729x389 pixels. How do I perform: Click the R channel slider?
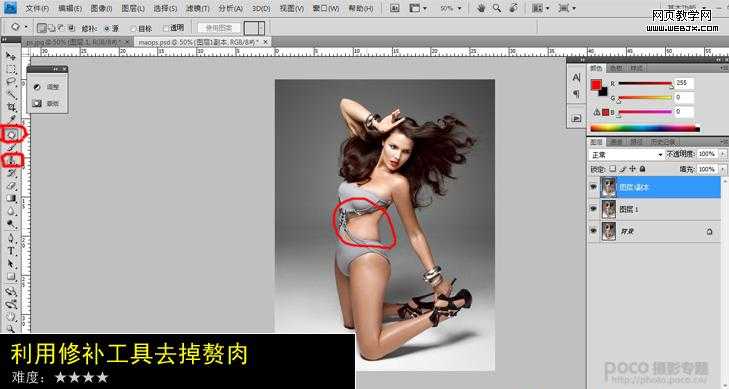pos(645,84)
